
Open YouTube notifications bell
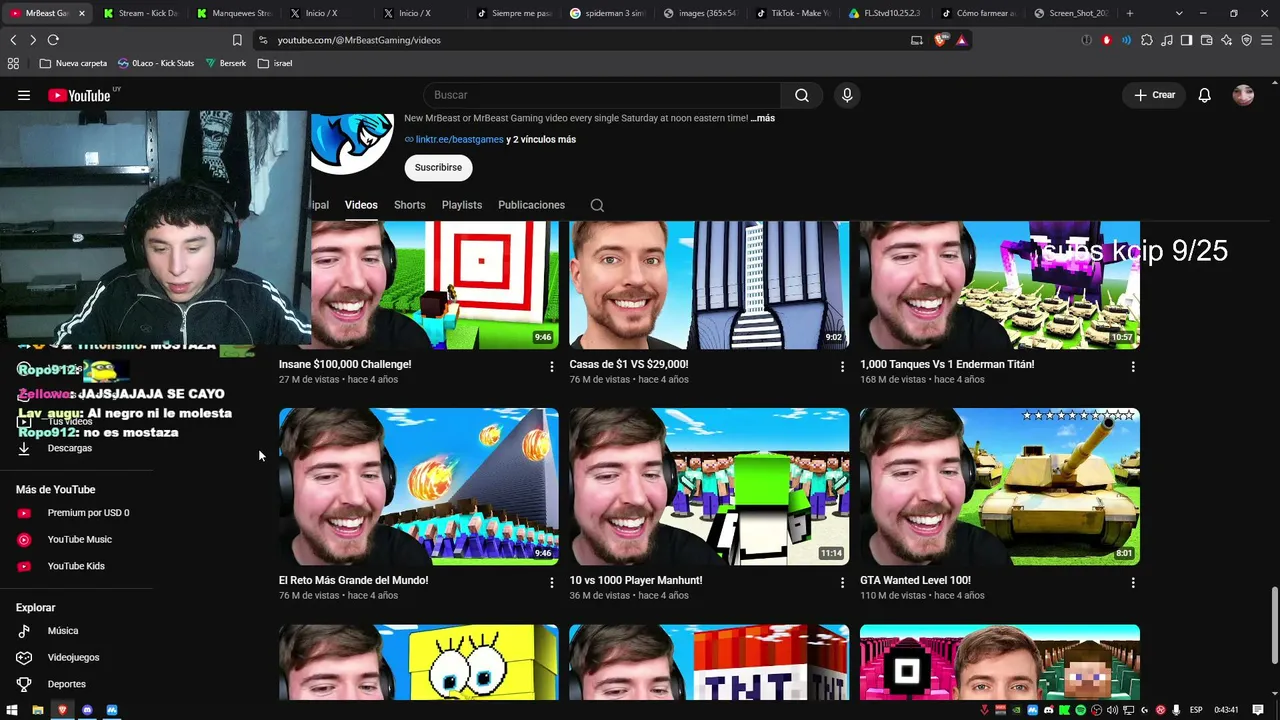point(1205,95)
